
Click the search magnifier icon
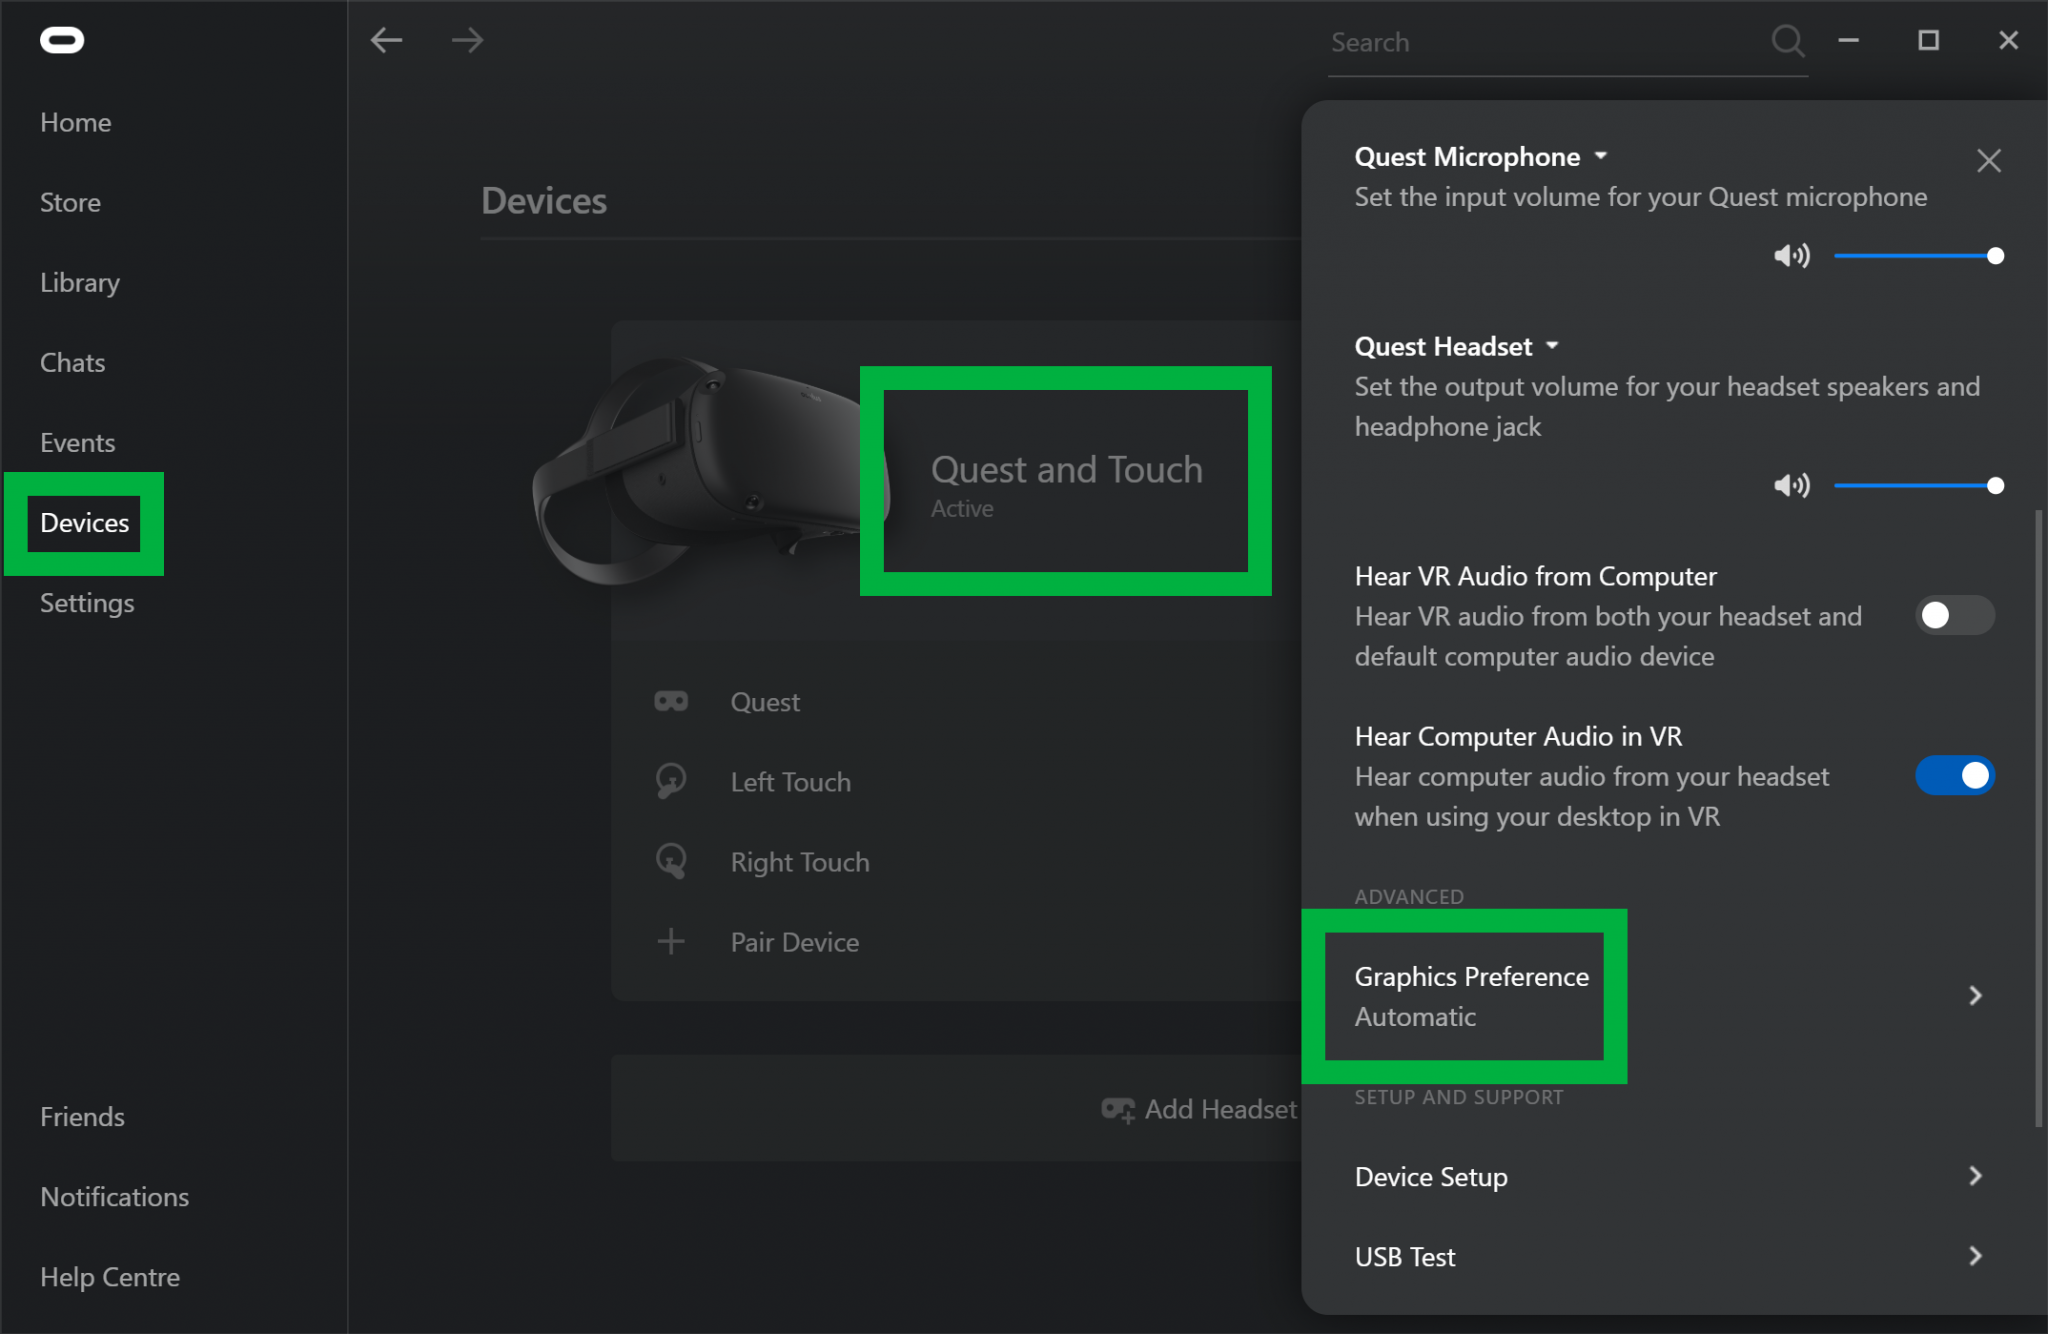coord(1787,41)
